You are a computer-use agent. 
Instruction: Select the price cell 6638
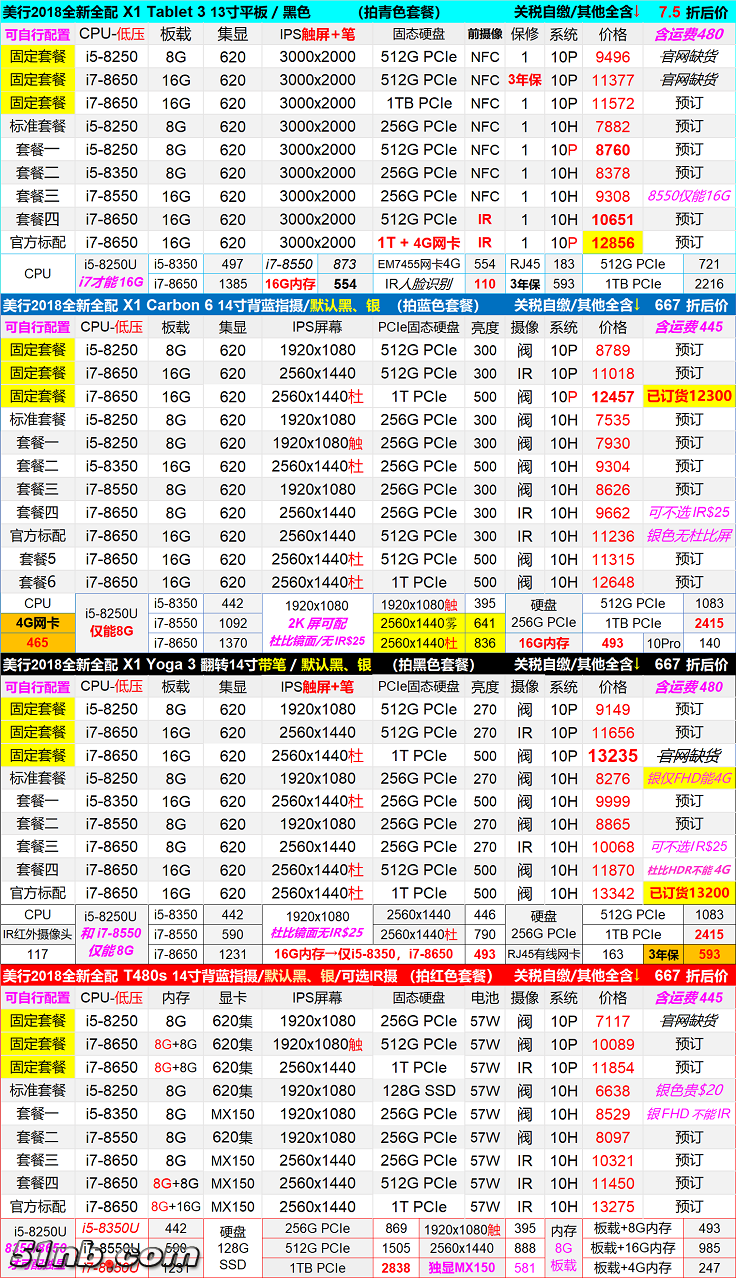coord(613,1091)
